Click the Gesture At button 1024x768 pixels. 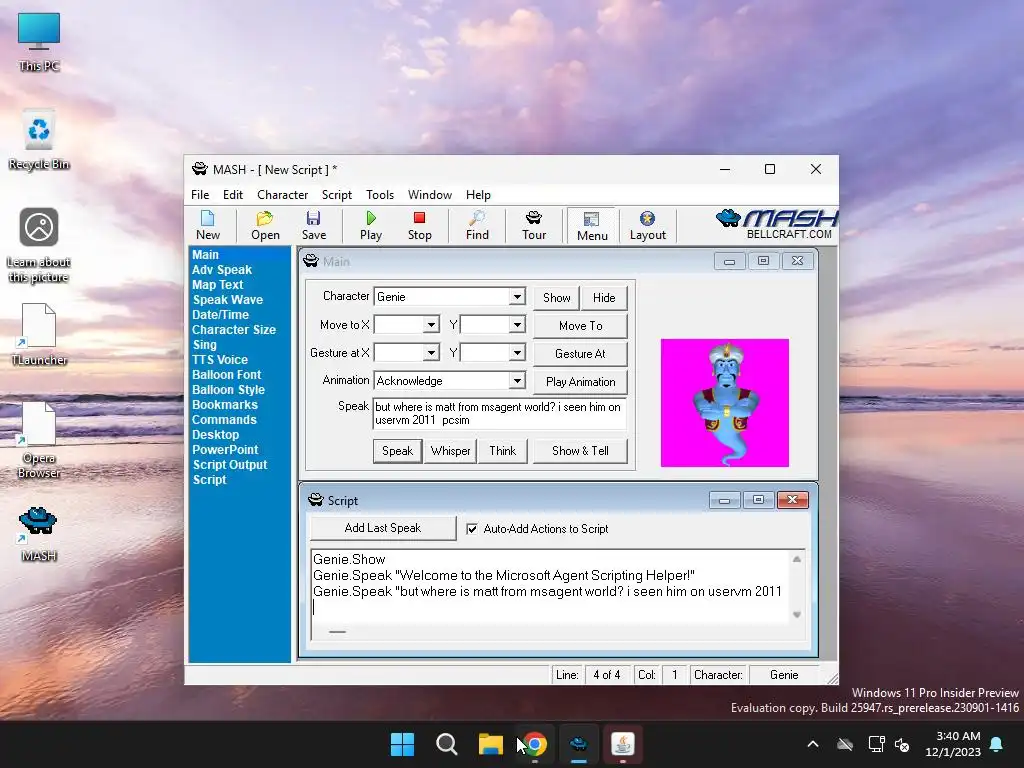pyautogui.click(x=580, y=354)
